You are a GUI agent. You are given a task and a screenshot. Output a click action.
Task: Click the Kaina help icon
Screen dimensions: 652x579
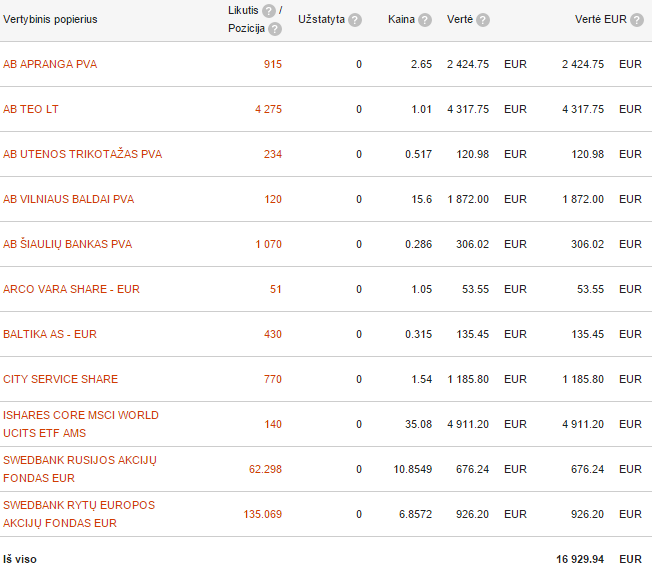425,20
